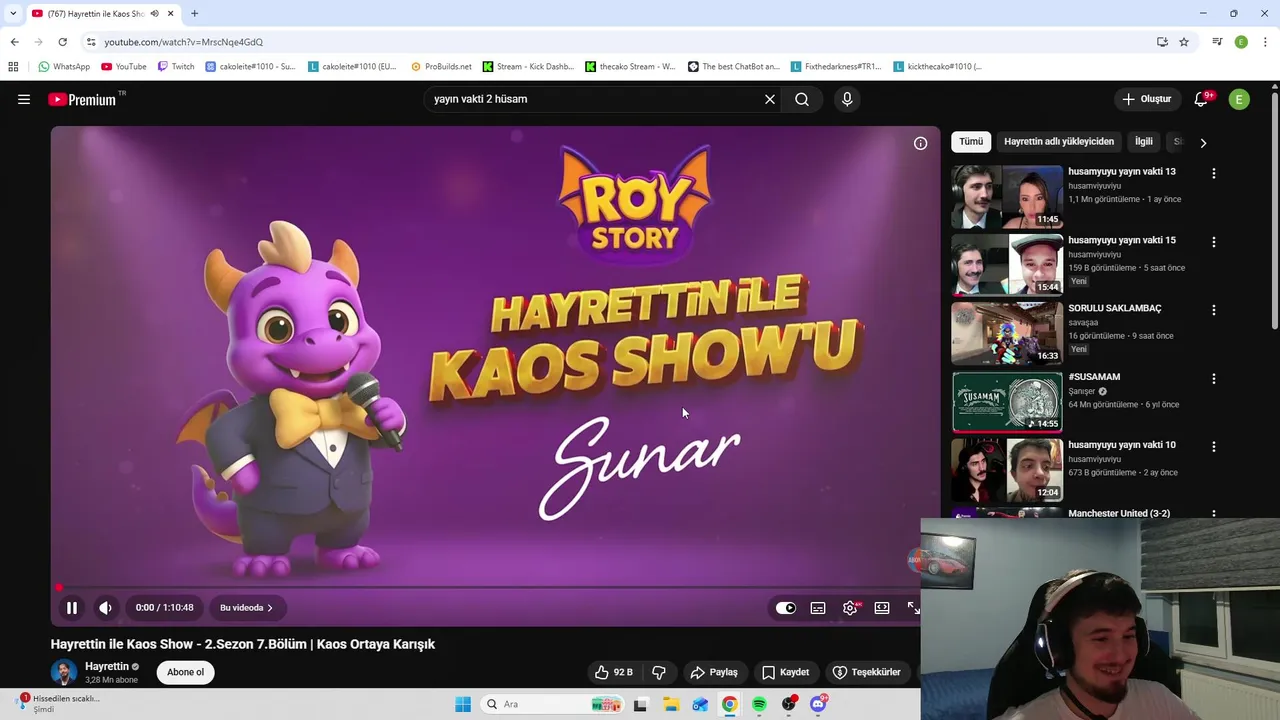Switch to theater mode

click(882, 607)
